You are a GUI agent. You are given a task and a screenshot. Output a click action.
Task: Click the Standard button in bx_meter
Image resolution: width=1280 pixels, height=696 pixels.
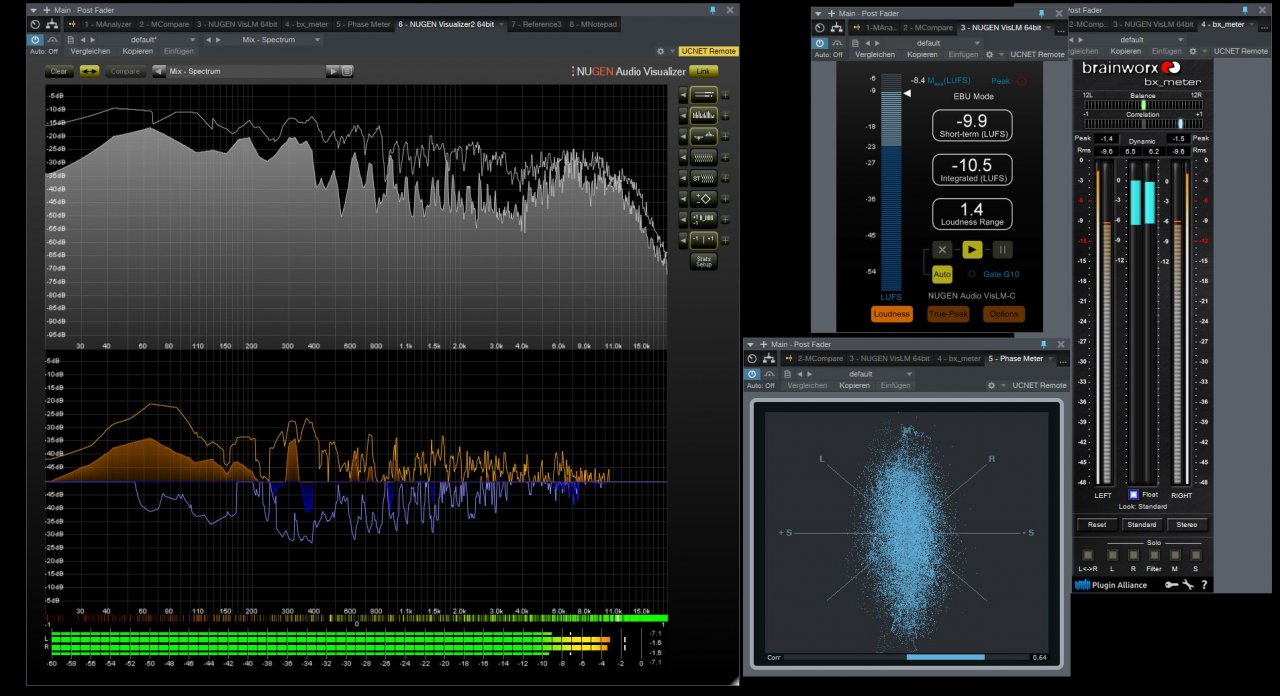(x=1141, y=524)
